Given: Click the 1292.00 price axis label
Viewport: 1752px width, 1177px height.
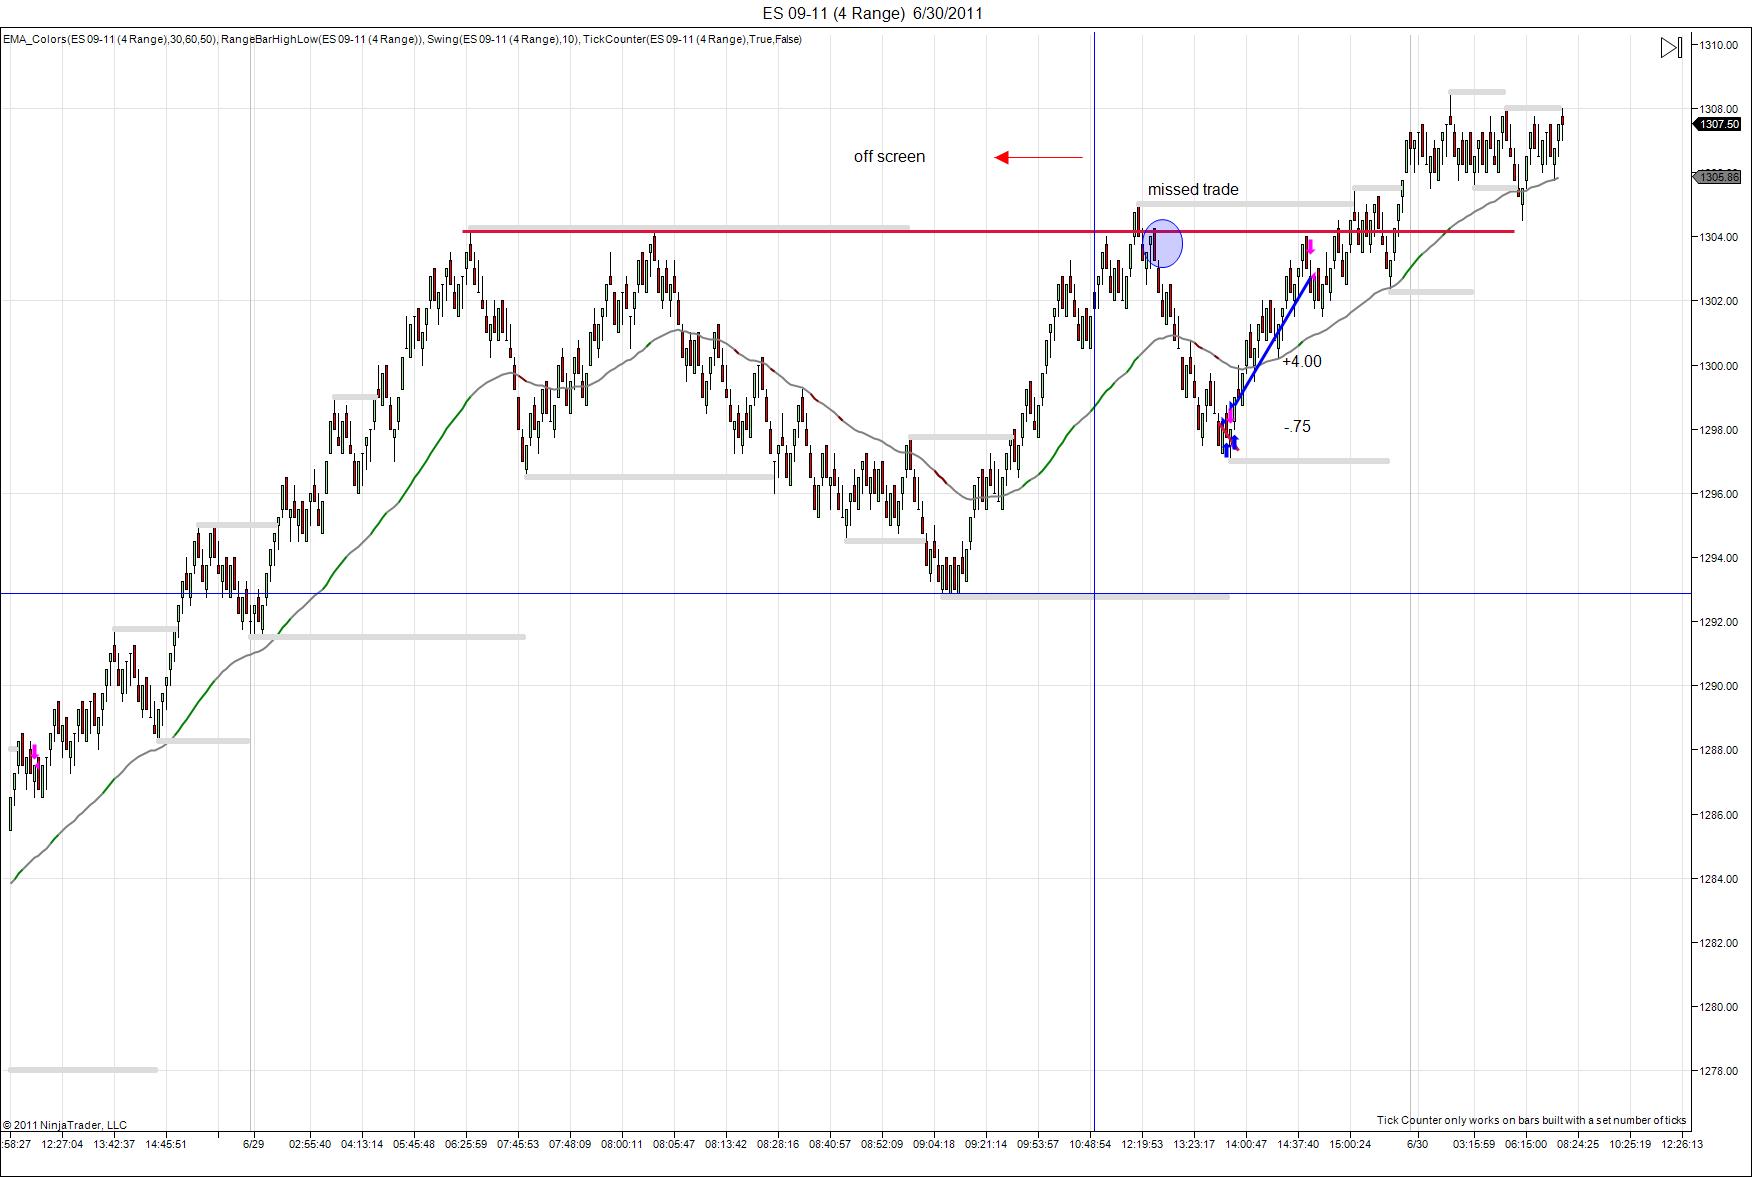Looking at the screenshot, I should pos(1718,622).
